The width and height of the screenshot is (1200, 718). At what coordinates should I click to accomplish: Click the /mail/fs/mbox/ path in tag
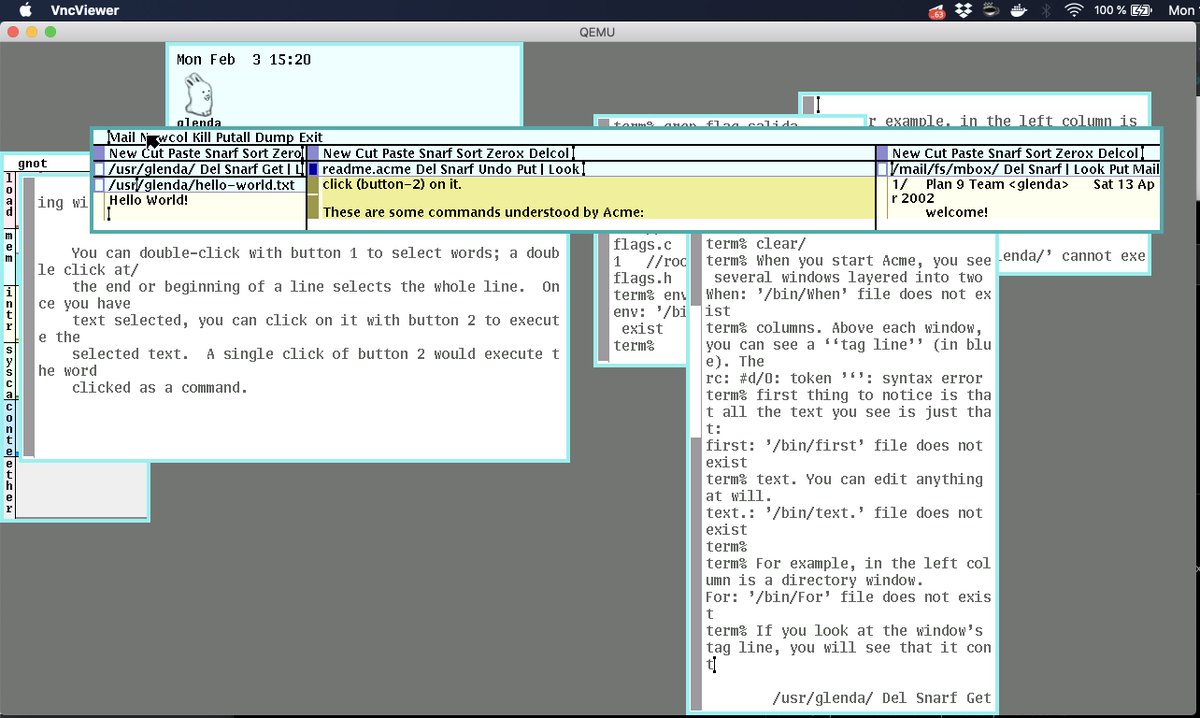click(x=944, y=169)
